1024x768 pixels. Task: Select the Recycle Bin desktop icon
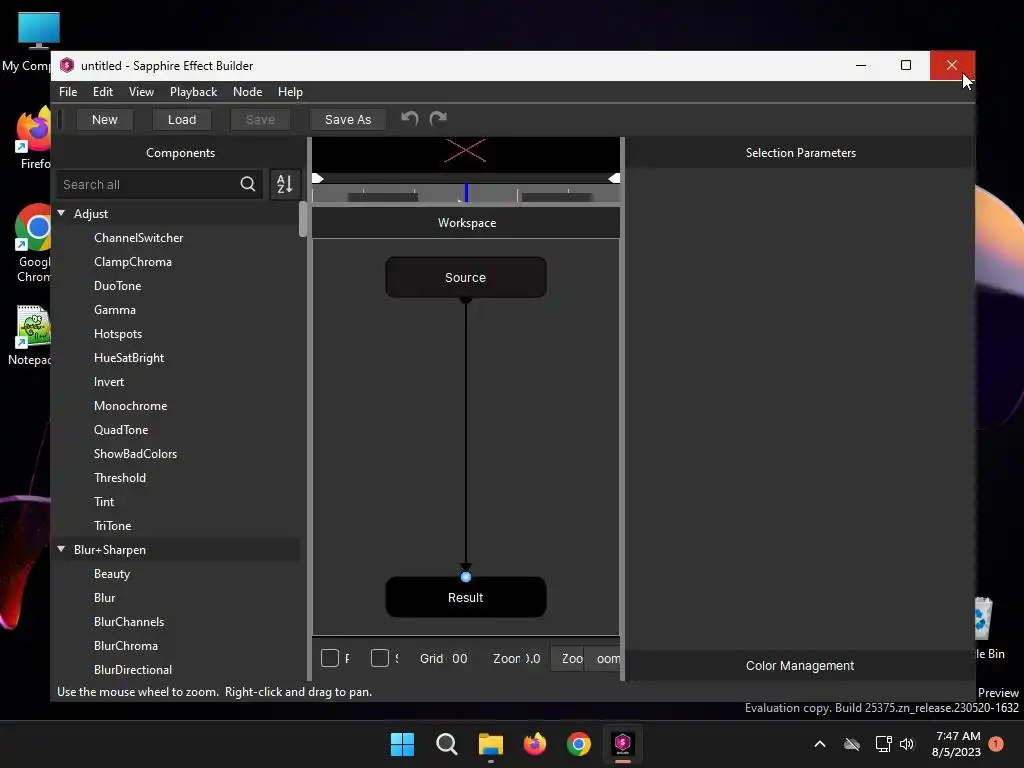(x=988, y=627)
